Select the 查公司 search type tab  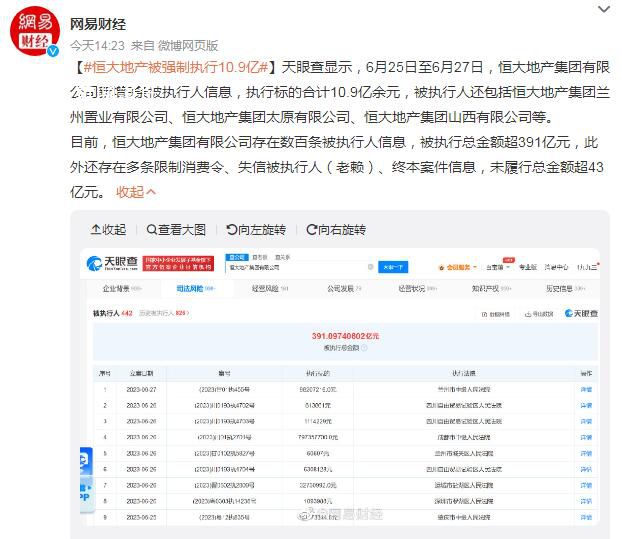pyautogui.click(x=236, y=257)
